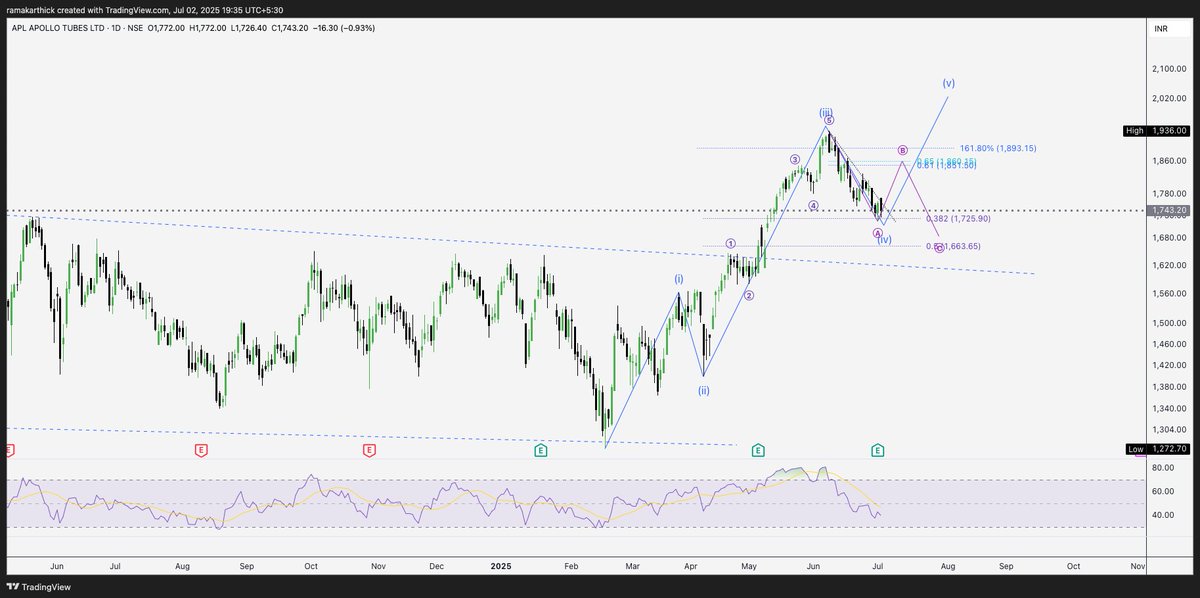The height and width of the screenshot is (598, 1200).
Task: Select the circled 1 wave label
Action: (x=731, y=243)
